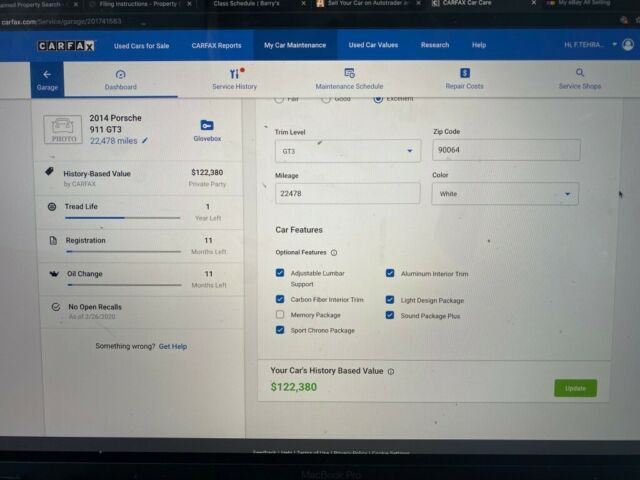Uncheck Adjustable Lumbar Support
Viewport: 640px width, 480px height.
(280, 273)
